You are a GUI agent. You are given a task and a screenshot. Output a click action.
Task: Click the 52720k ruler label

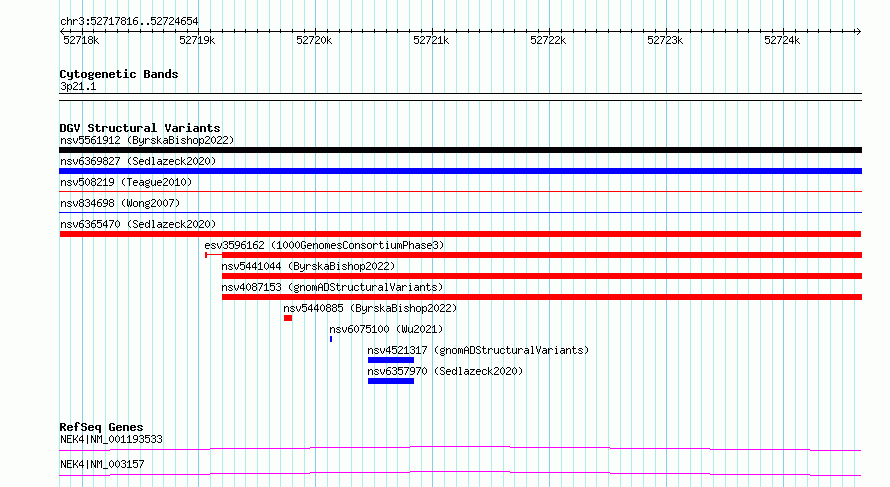[x=314, y=40]
